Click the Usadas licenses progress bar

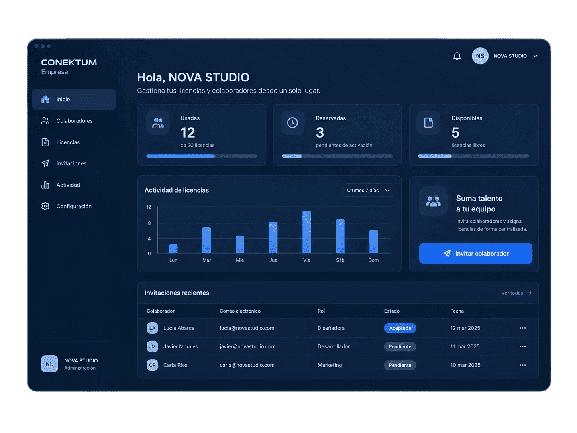202,156
